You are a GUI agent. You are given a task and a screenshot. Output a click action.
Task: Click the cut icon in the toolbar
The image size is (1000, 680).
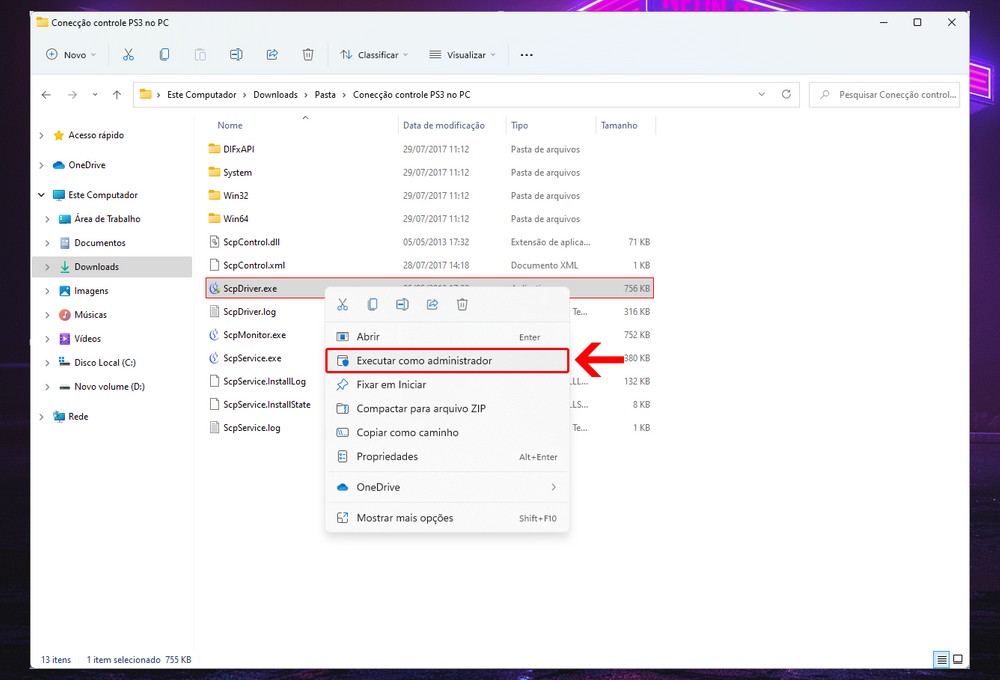coord(128,55)
